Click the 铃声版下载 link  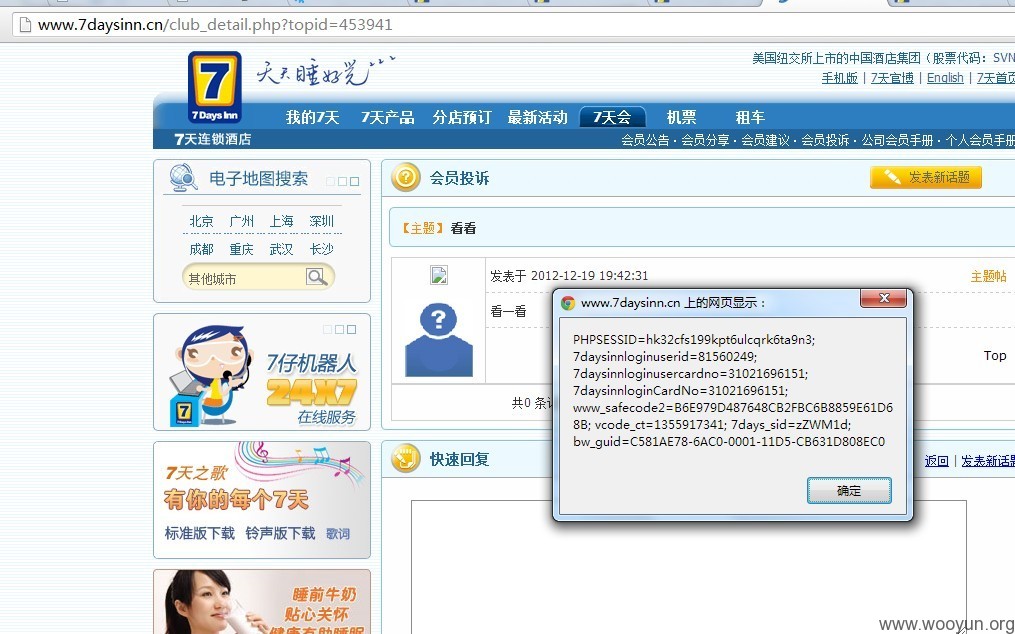(x=280, y=533)
